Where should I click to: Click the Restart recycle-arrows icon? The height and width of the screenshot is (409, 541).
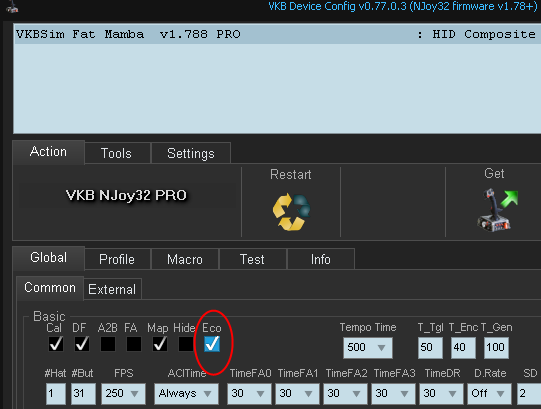(x=291, y=212)
